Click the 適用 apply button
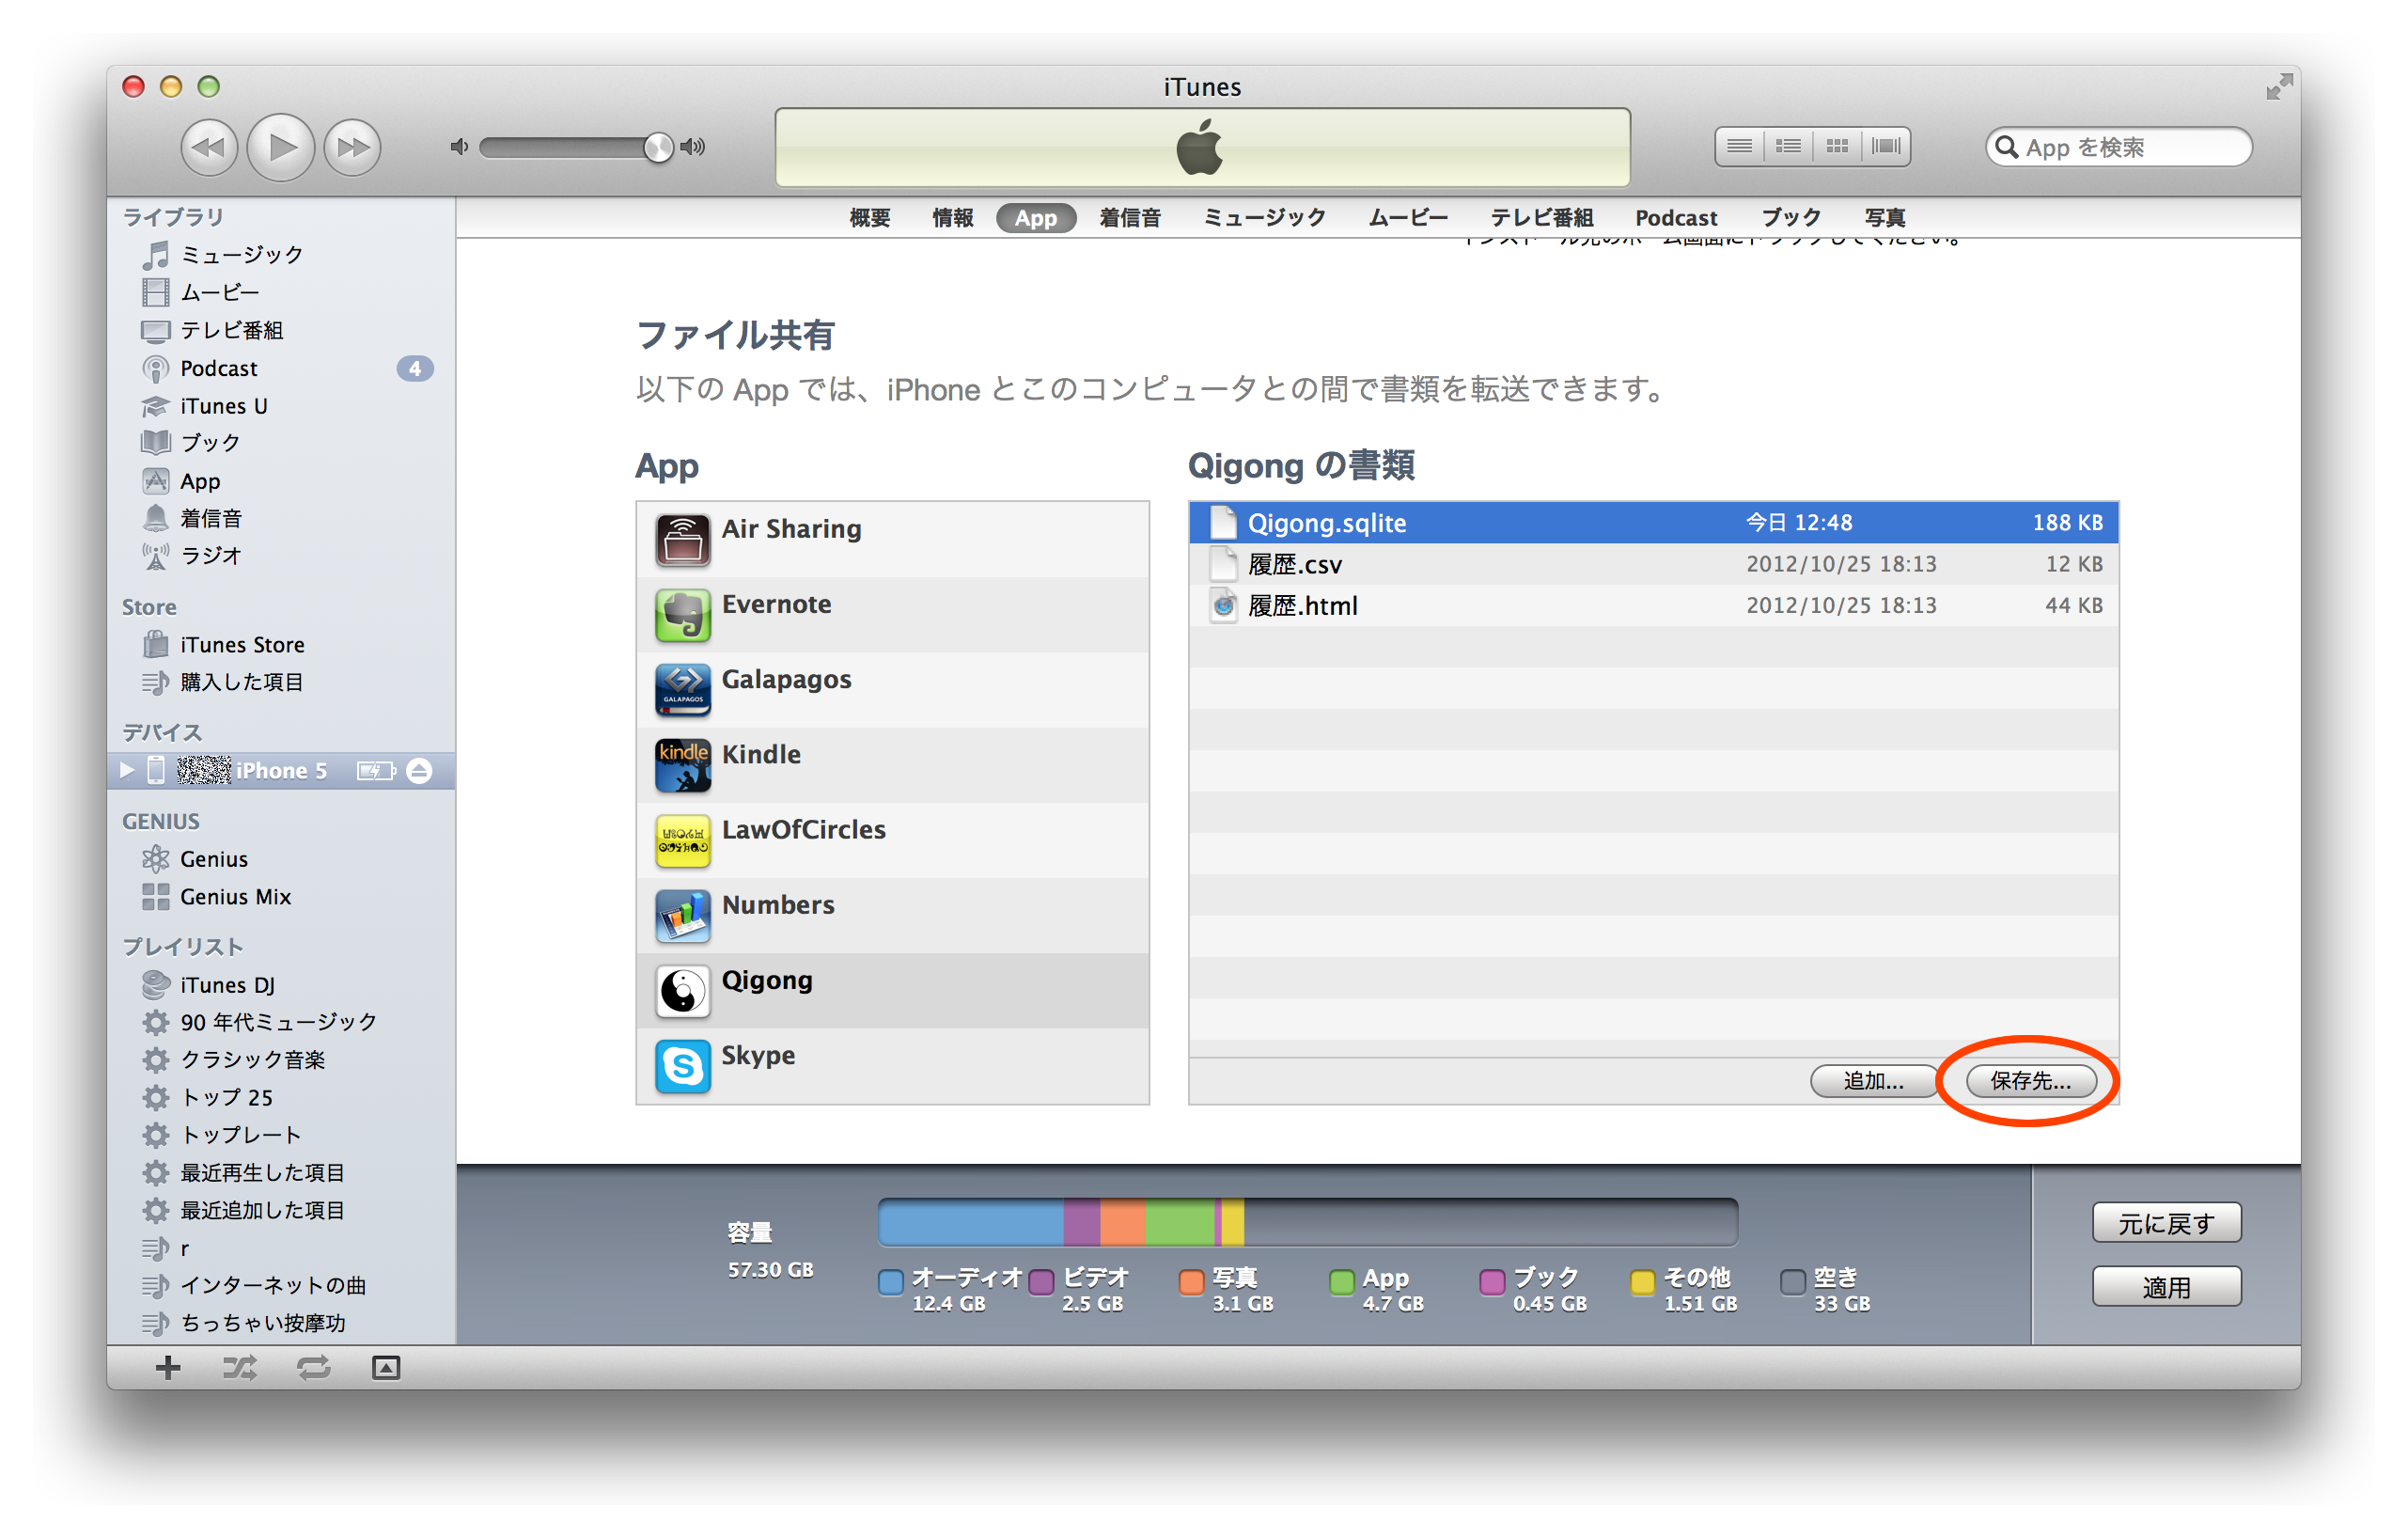The image size is (2408, 1538). pos(2166,1287)
